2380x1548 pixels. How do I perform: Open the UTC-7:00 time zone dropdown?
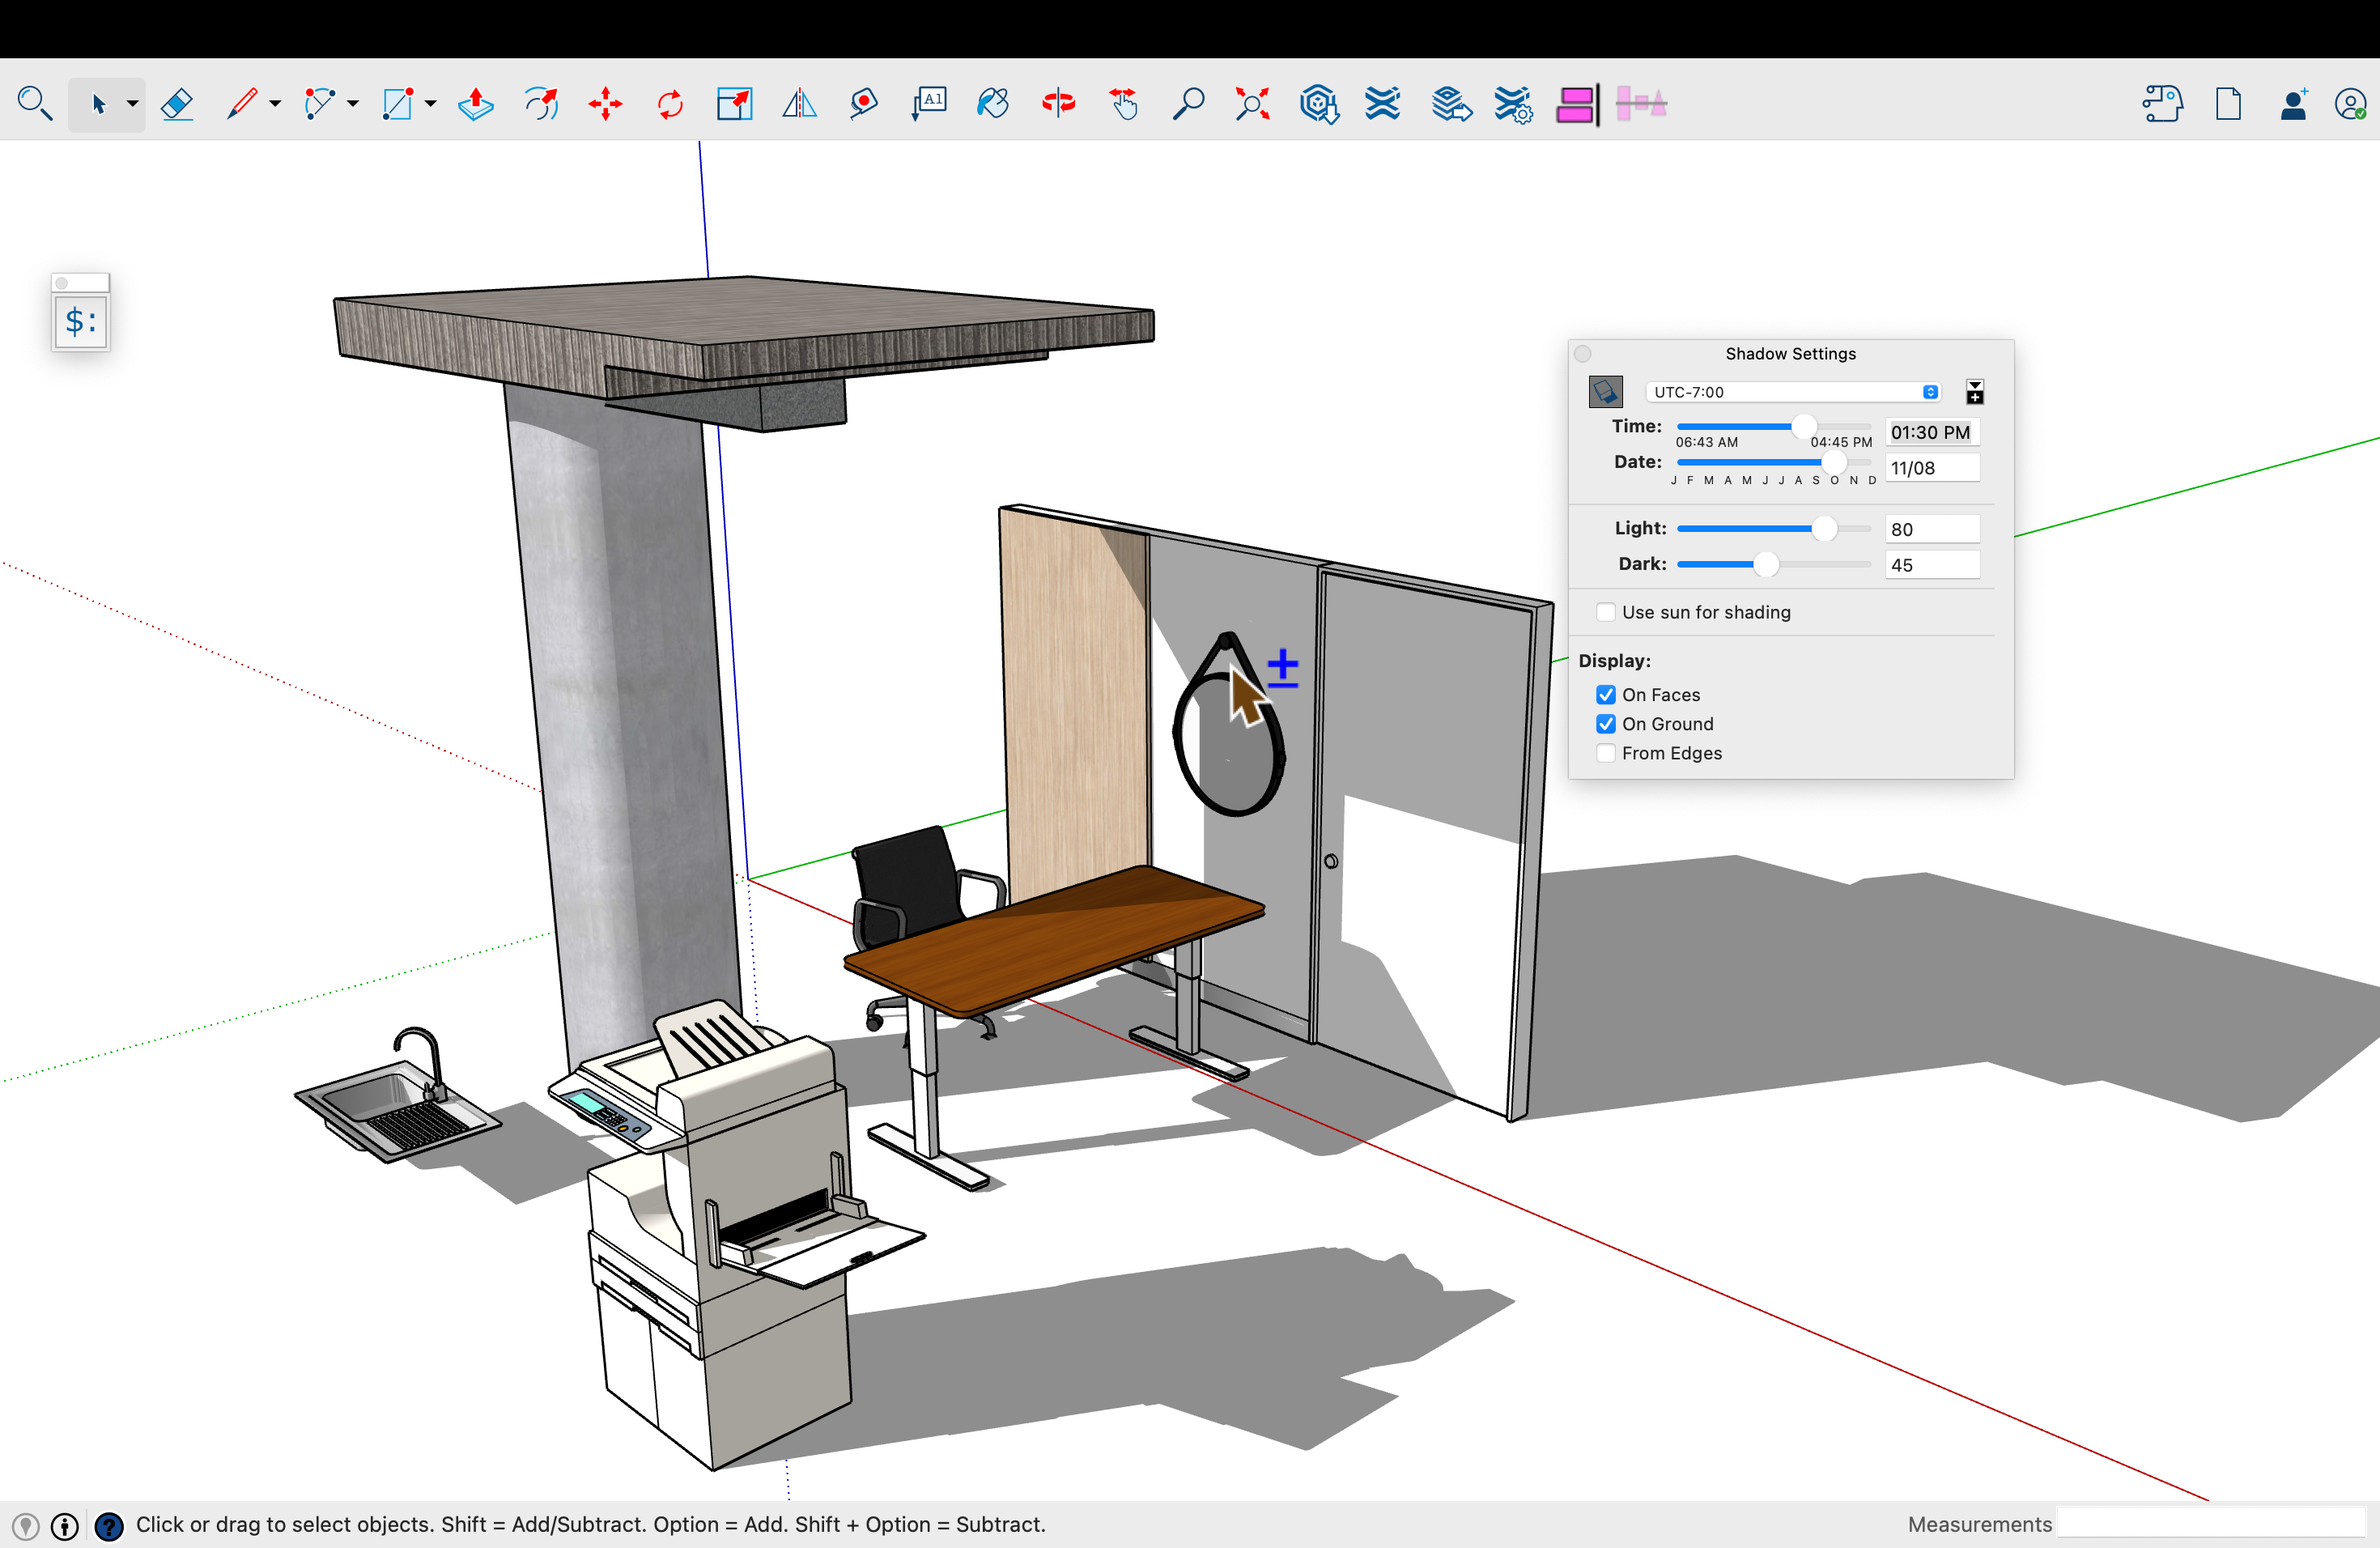[1794, 392]
